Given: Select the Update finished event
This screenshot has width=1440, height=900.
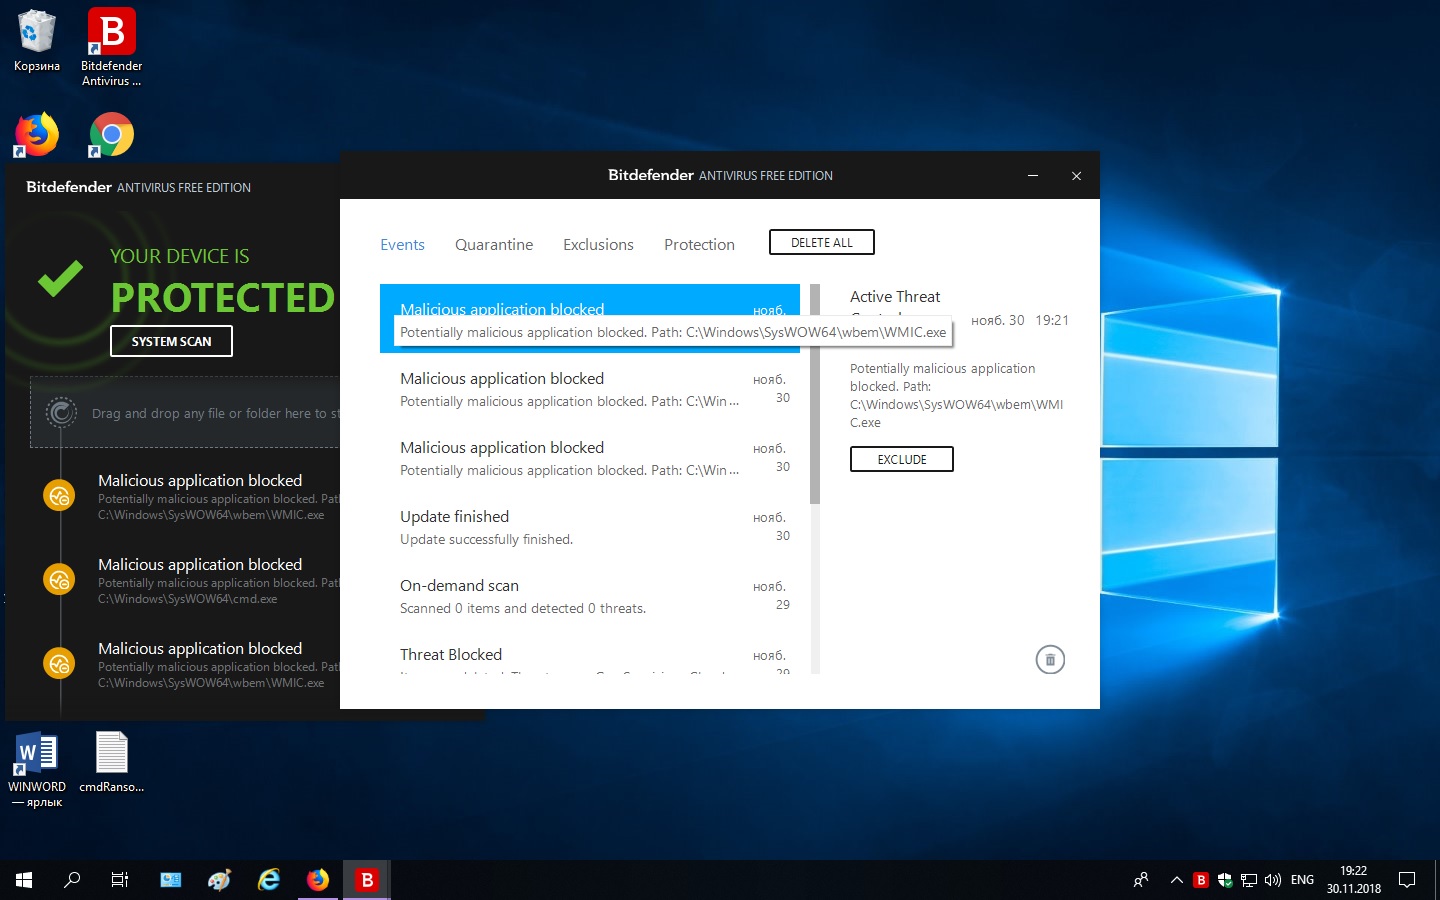Looking at the screenshot, I should coord(590,527).
